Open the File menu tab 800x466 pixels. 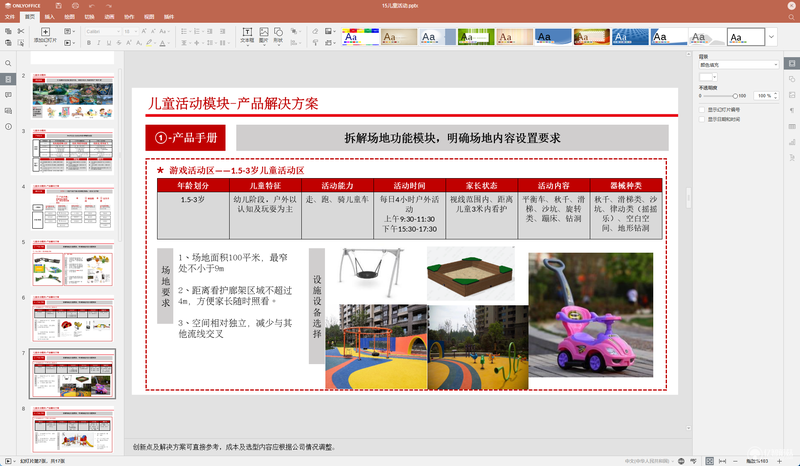click(10, 17)
